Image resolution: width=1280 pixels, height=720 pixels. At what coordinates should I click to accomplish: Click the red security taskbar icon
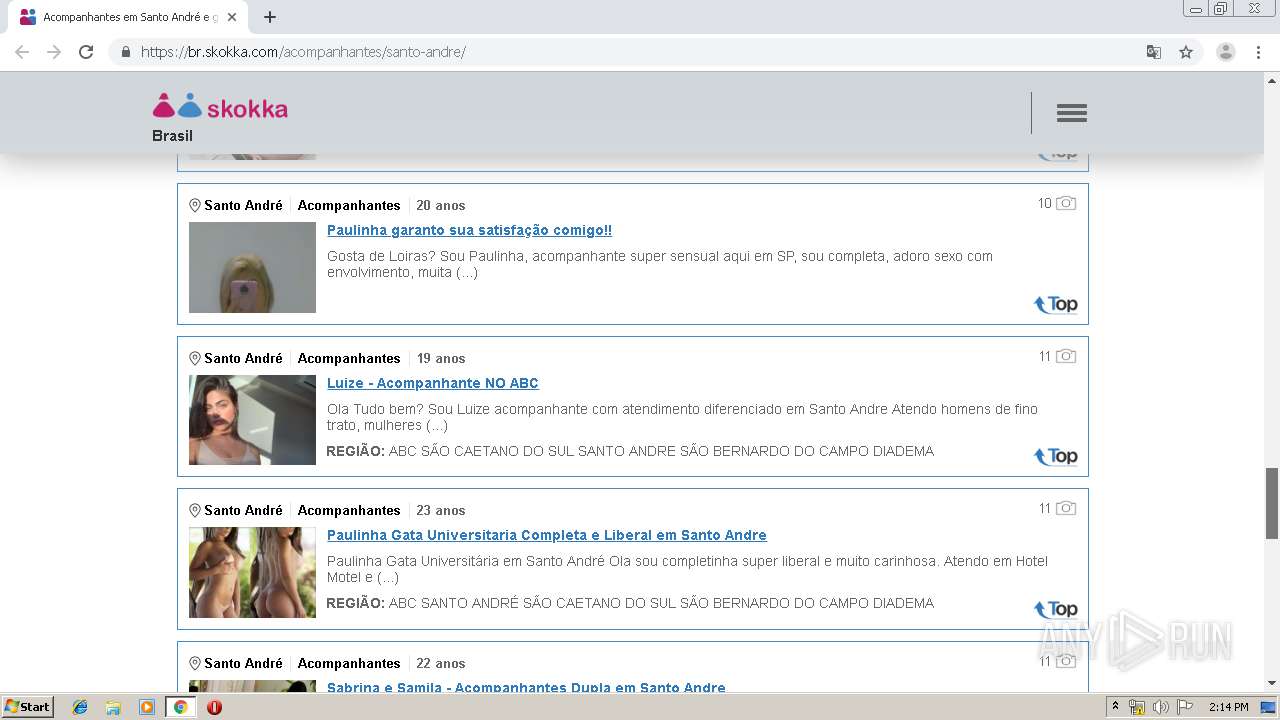pyautogui.click(x=214, y=707)
